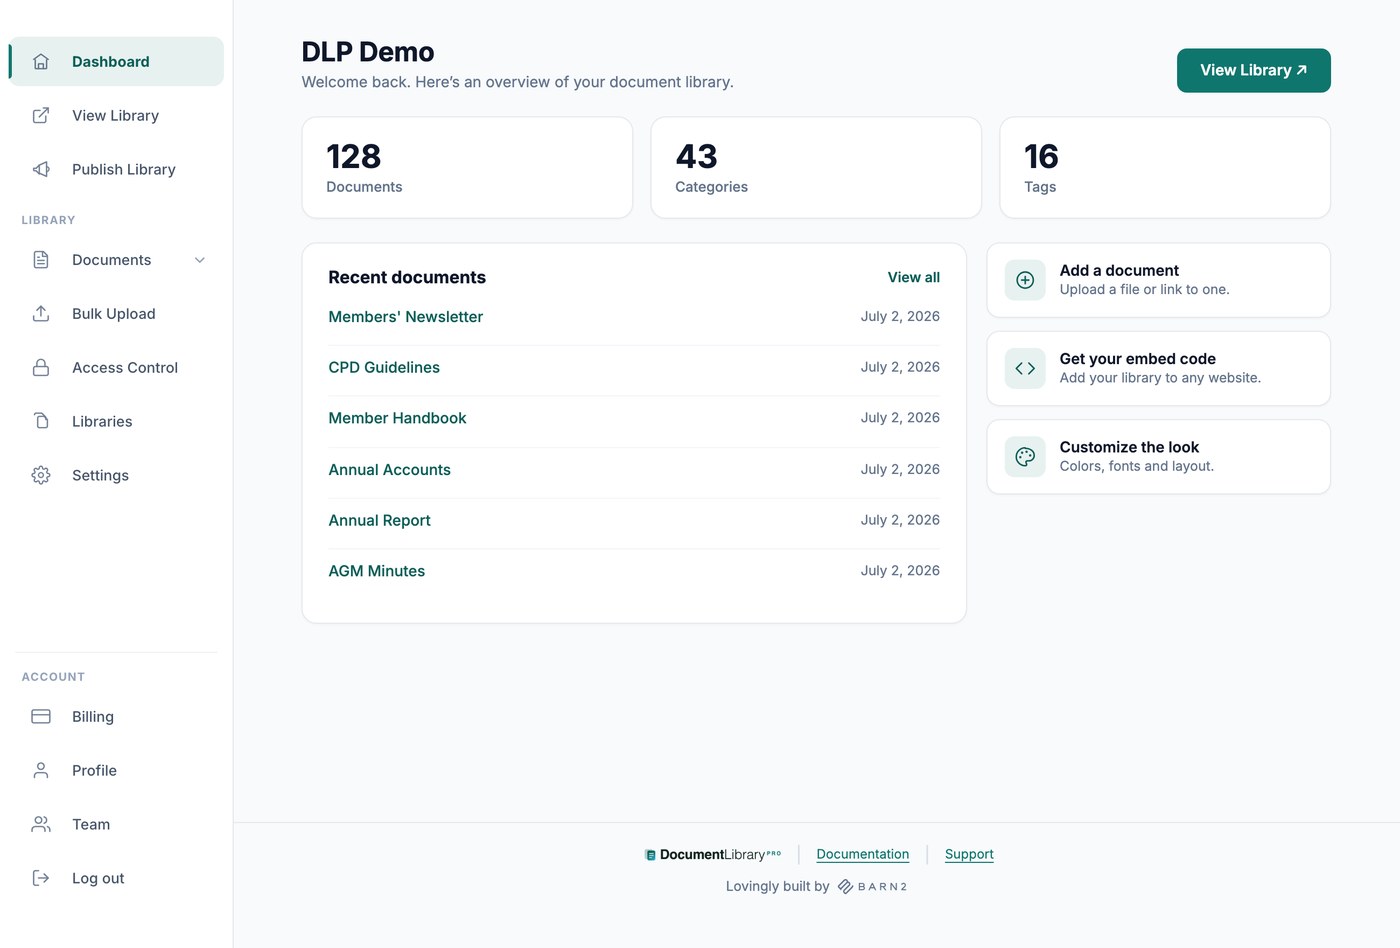Click the palette icon for Customize the look
This screenshot has height=948, width=1400.
pyautogui.click(x=1025, y=457)
